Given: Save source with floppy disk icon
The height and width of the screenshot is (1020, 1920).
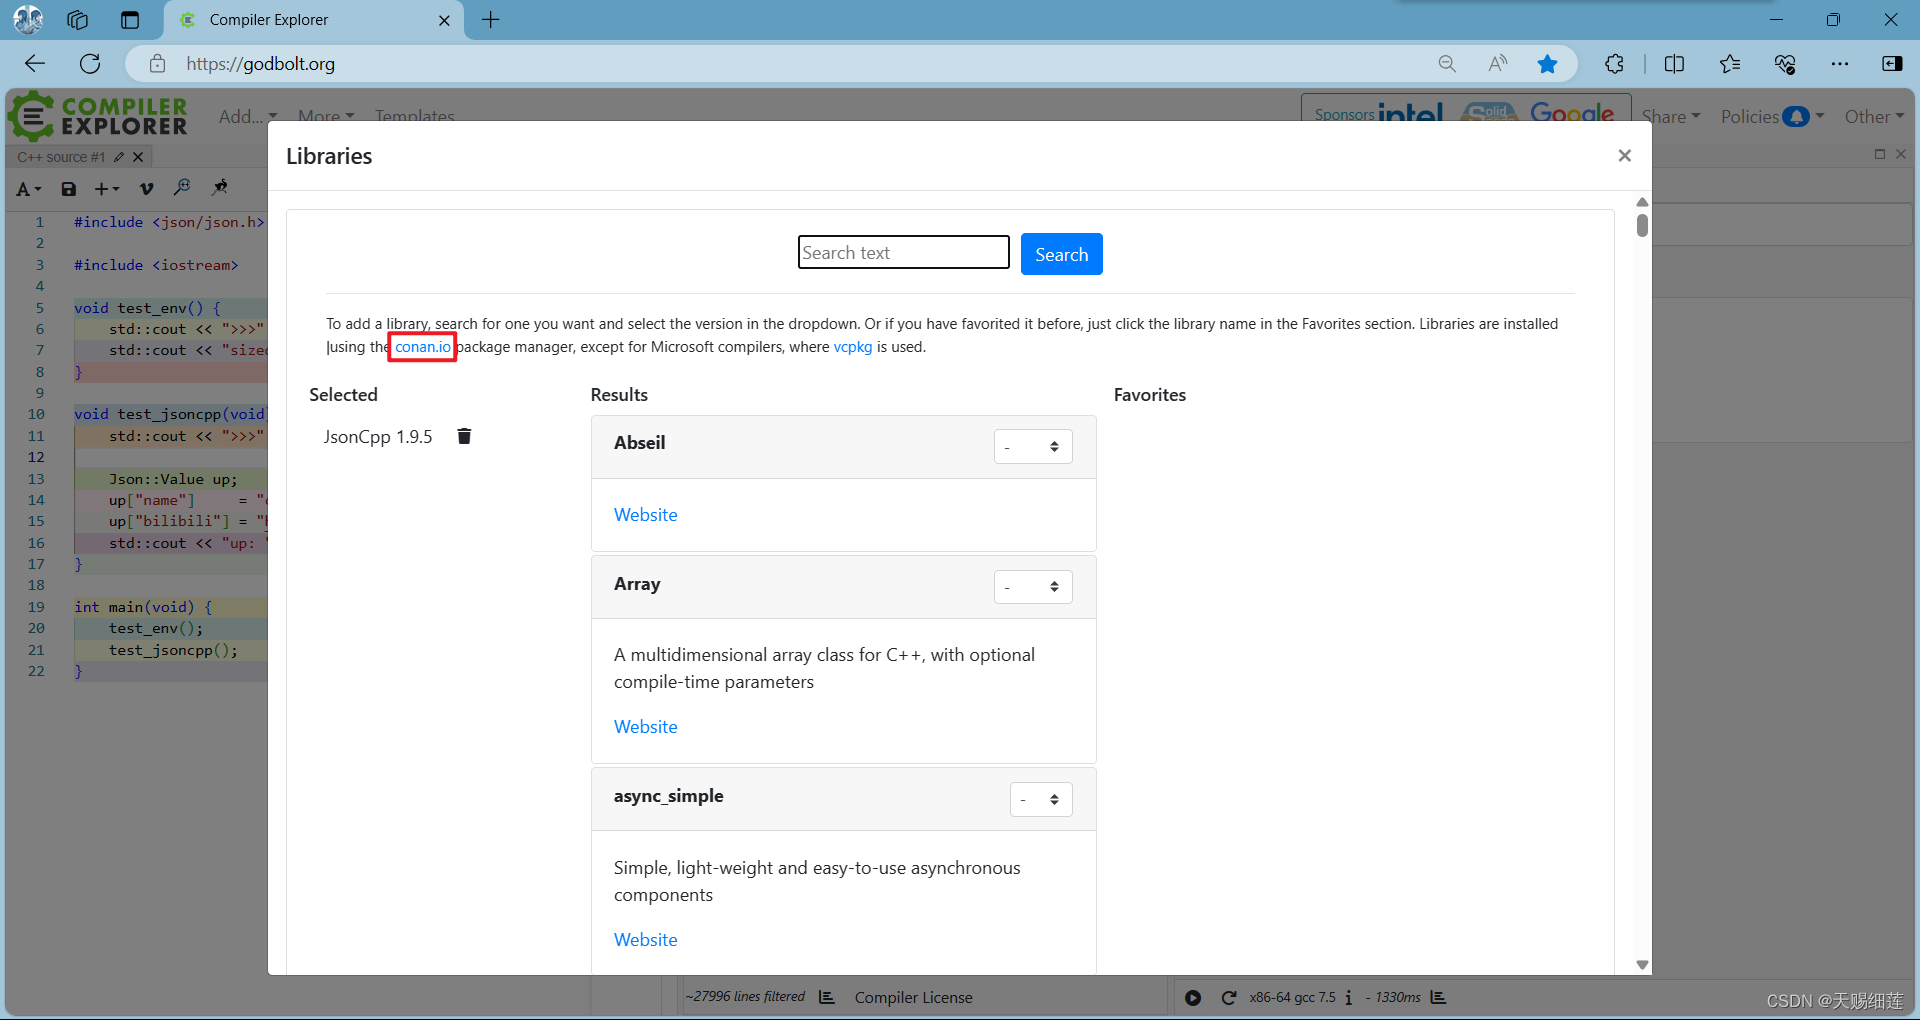Looking at the screenshot, I should pos(69,189).
